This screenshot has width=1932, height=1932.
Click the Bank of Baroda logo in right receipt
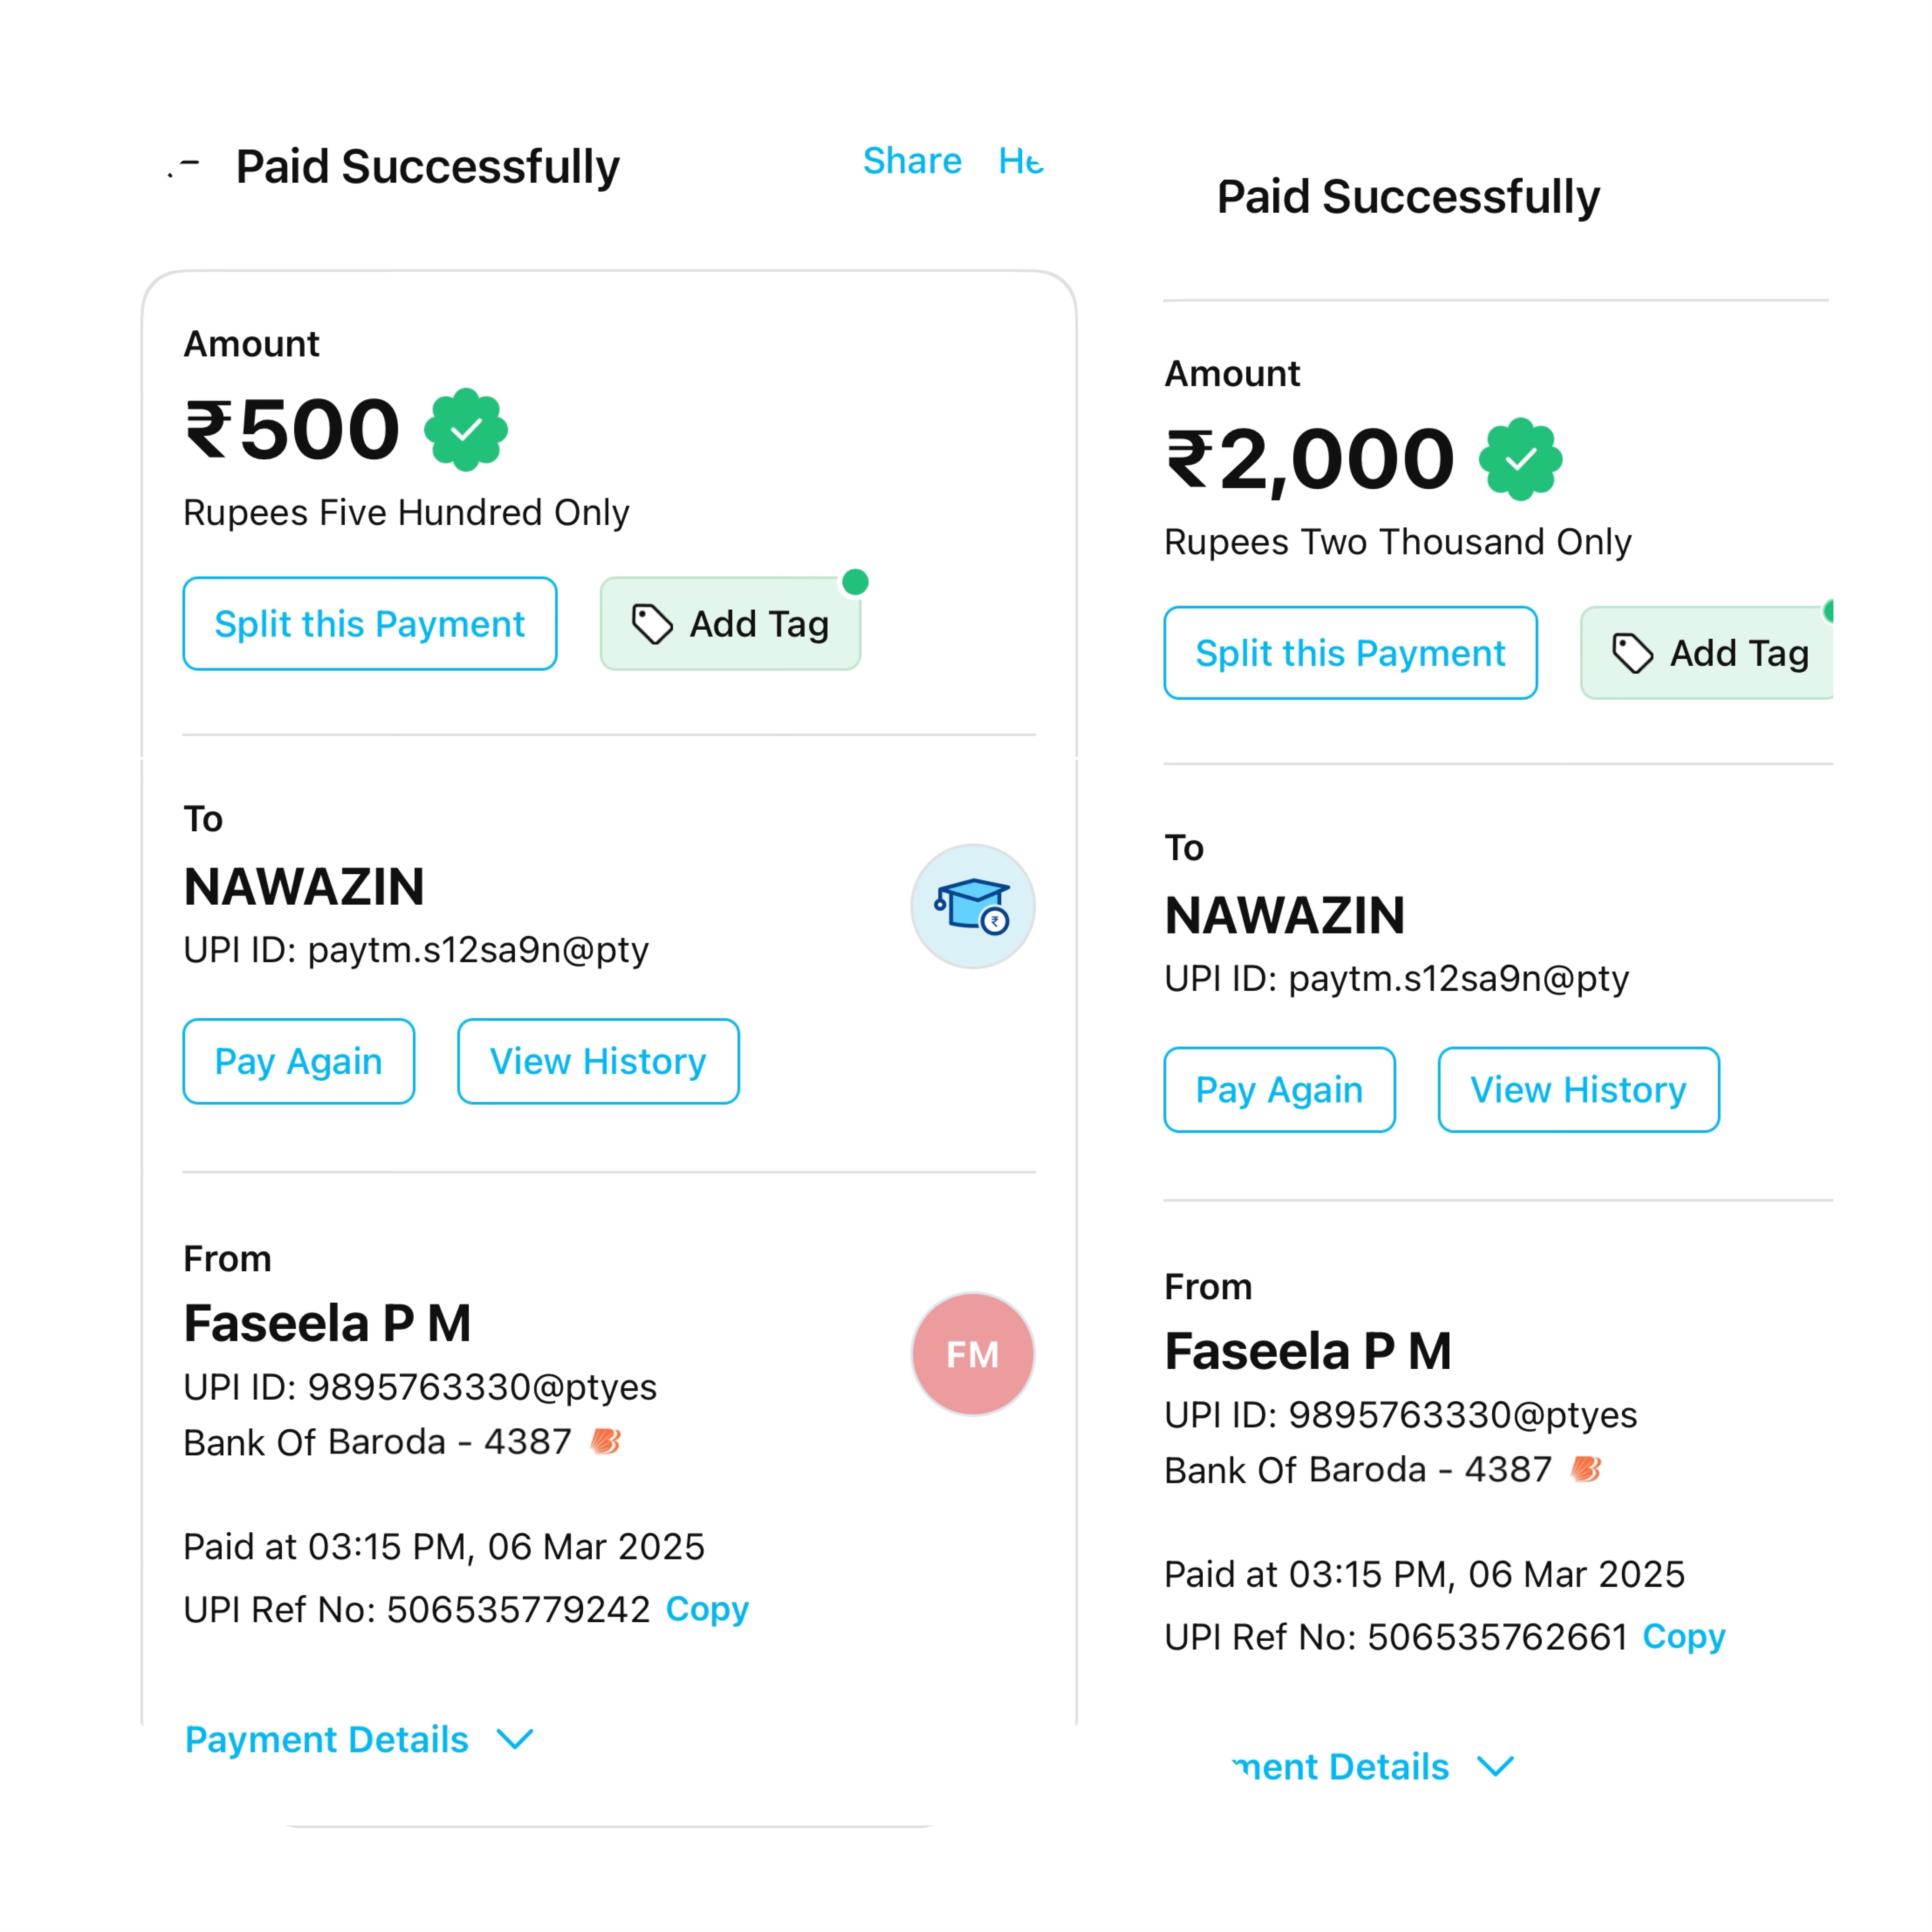pos(1586,1469)
